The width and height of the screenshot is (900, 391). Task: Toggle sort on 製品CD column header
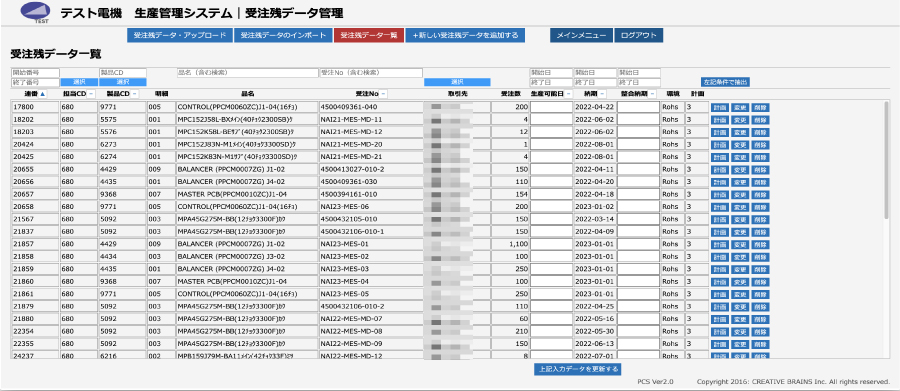(x=134, y=94)
